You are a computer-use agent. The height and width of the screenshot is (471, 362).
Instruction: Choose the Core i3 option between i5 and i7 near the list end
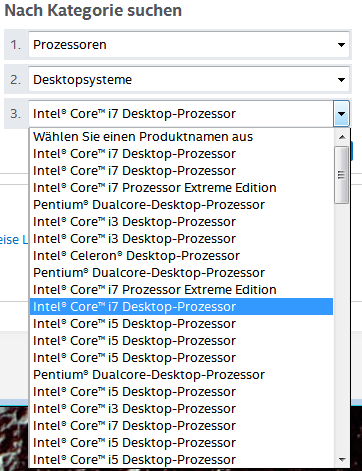[x=181, y=409]
